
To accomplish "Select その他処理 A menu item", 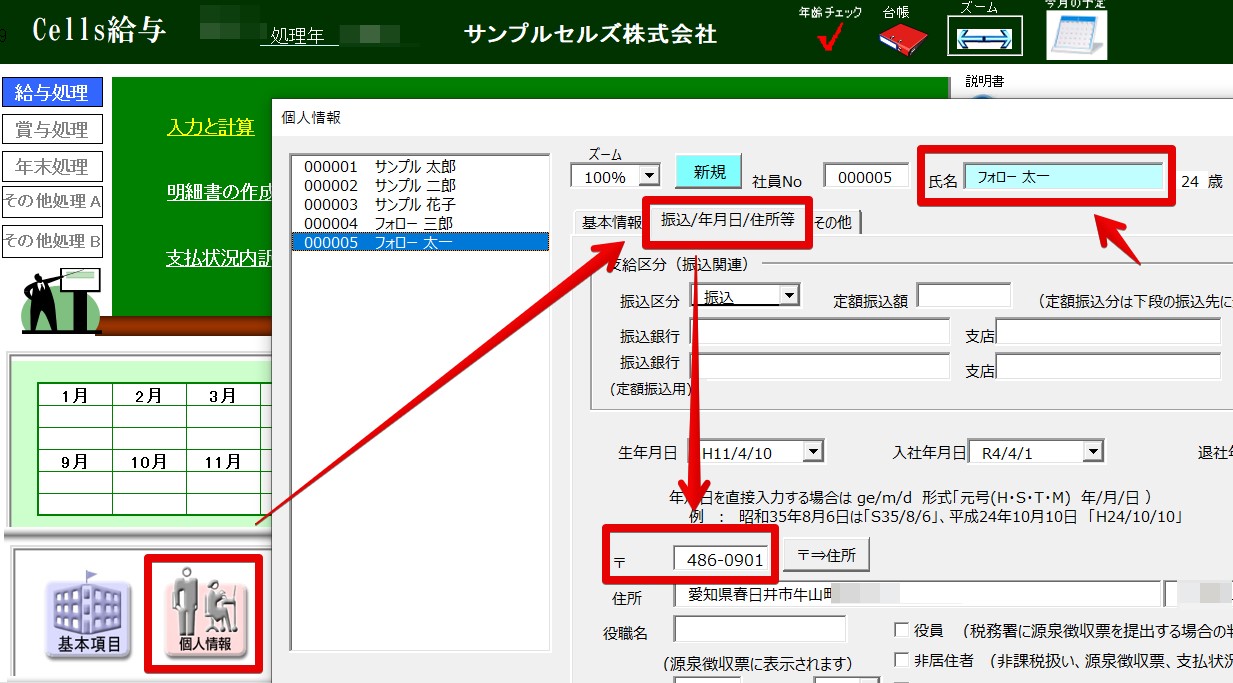I will (x=52, y=202).
